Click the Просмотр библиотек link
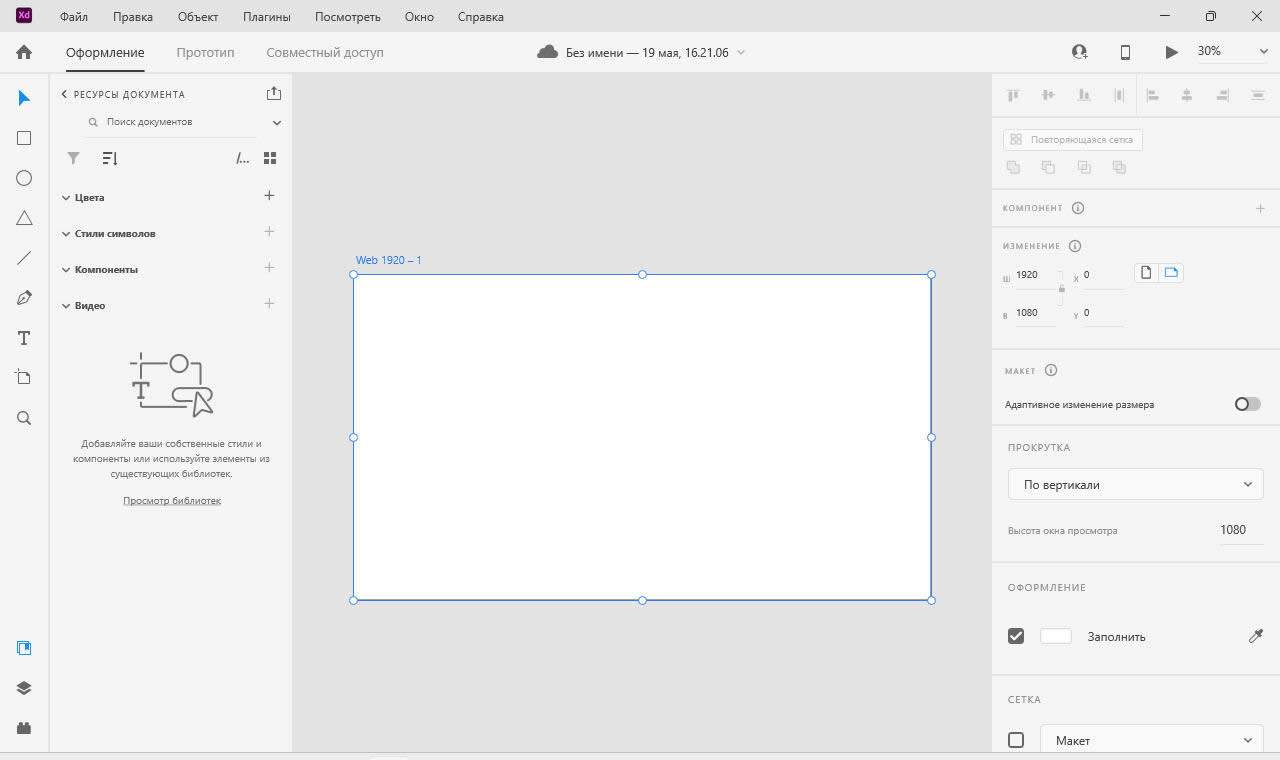 [x=172, y=500]
